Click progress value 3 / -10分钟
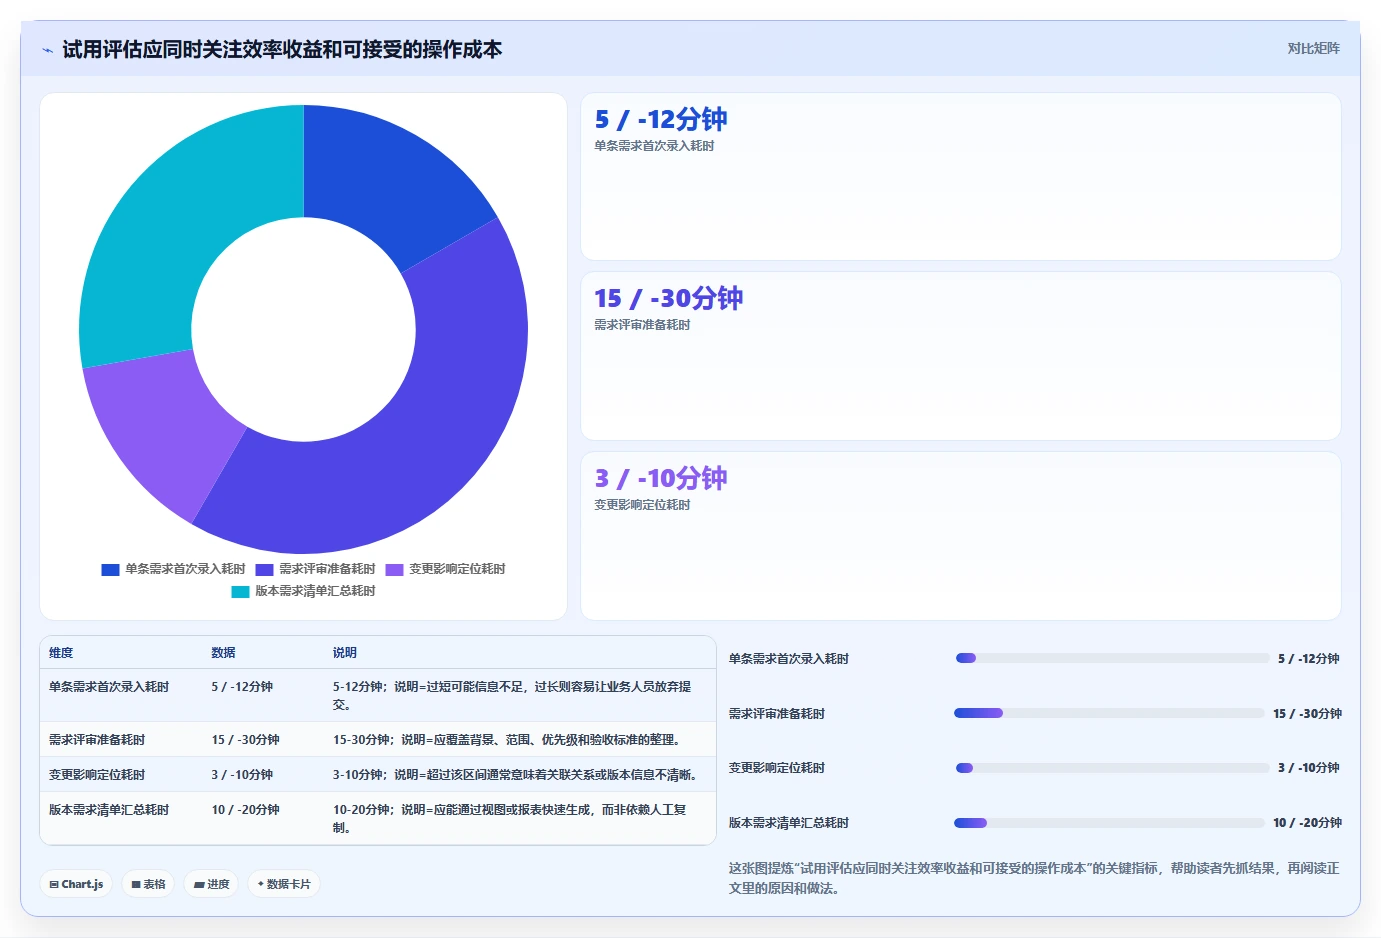This screenshot has height=938, width=1381. [x=1309, y=768]
